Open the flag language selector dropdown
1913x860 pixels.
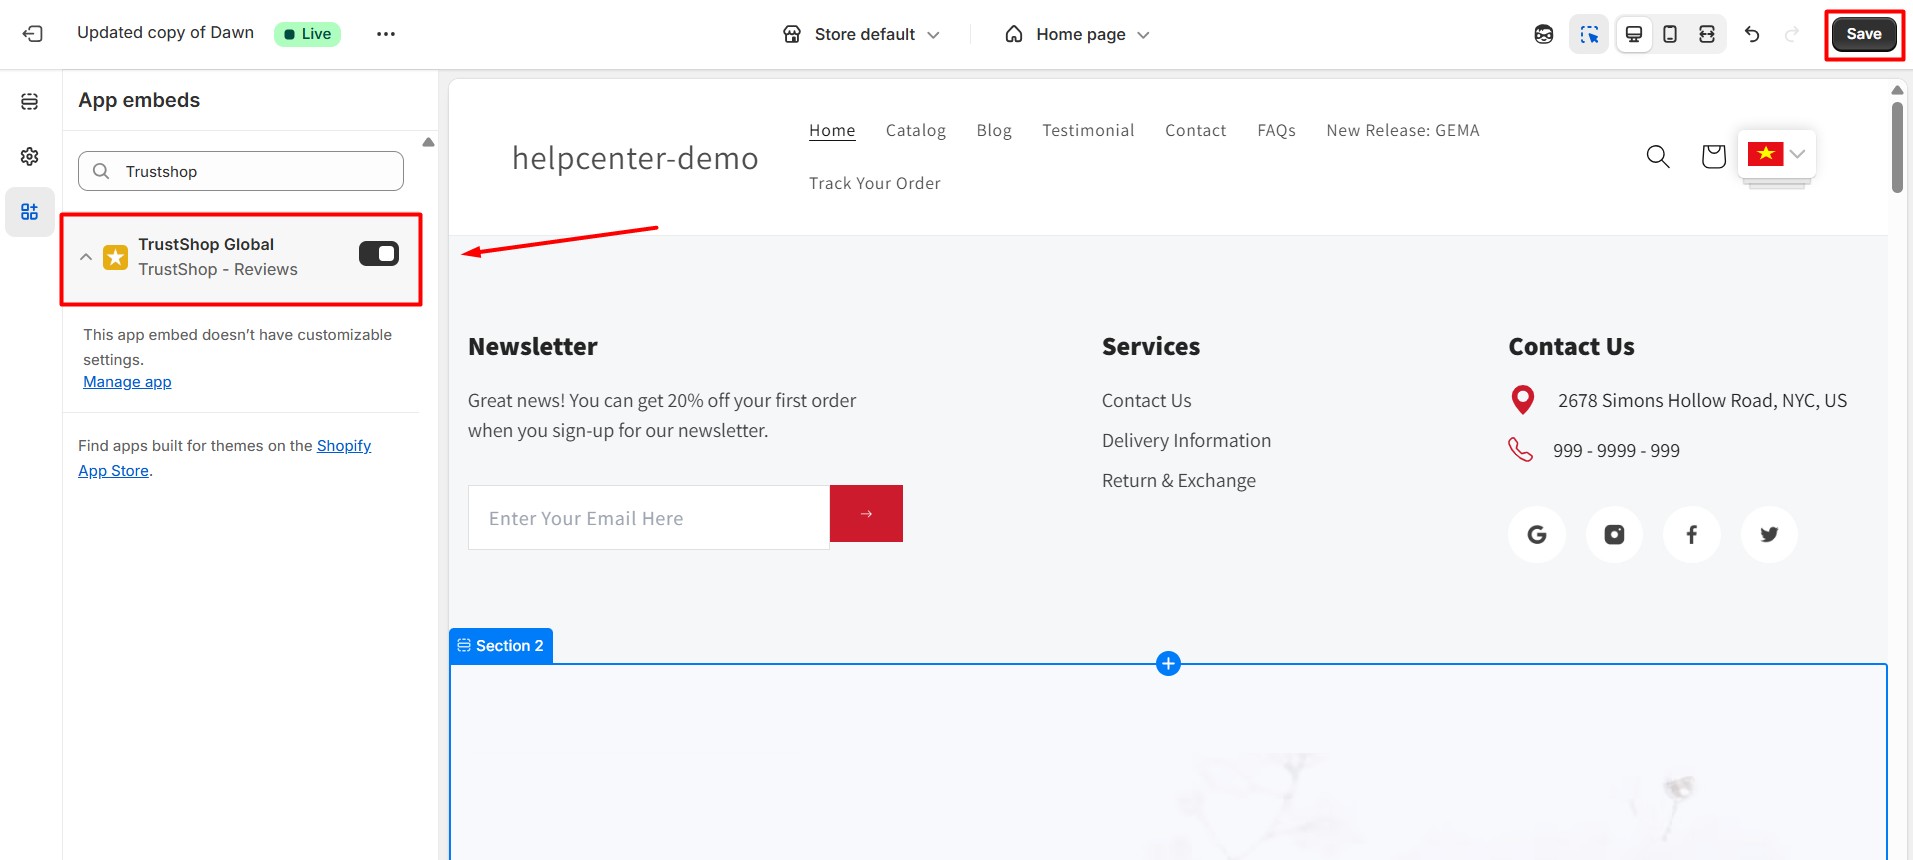pyautogui.click(x=1777, y=154)
